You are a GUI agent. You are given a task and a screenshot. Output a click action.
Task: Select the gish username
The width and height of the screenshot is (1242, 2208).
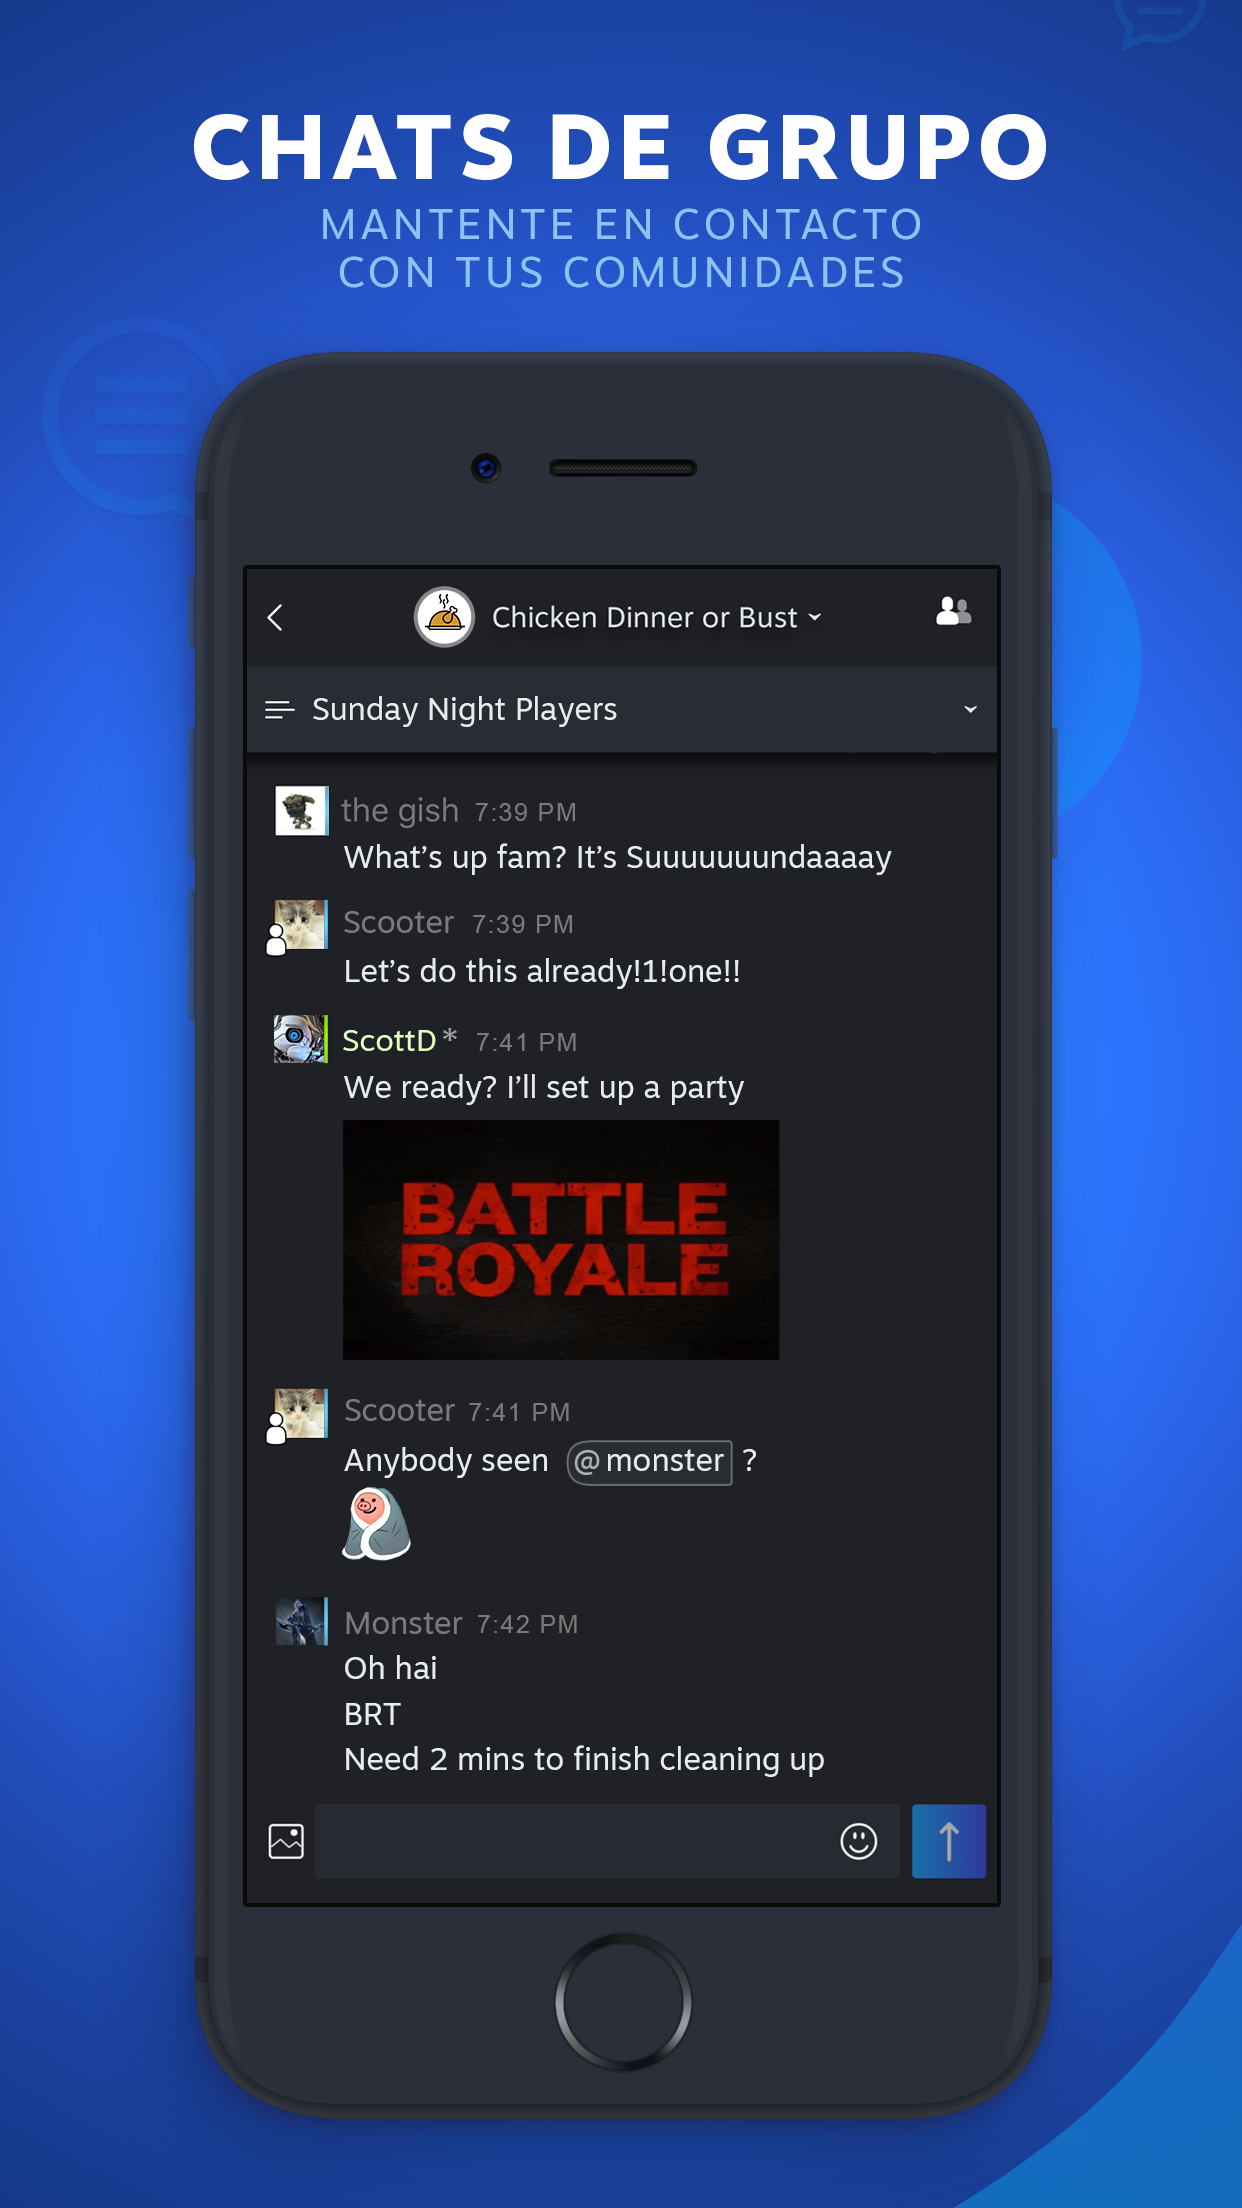(x=400, y=811)
